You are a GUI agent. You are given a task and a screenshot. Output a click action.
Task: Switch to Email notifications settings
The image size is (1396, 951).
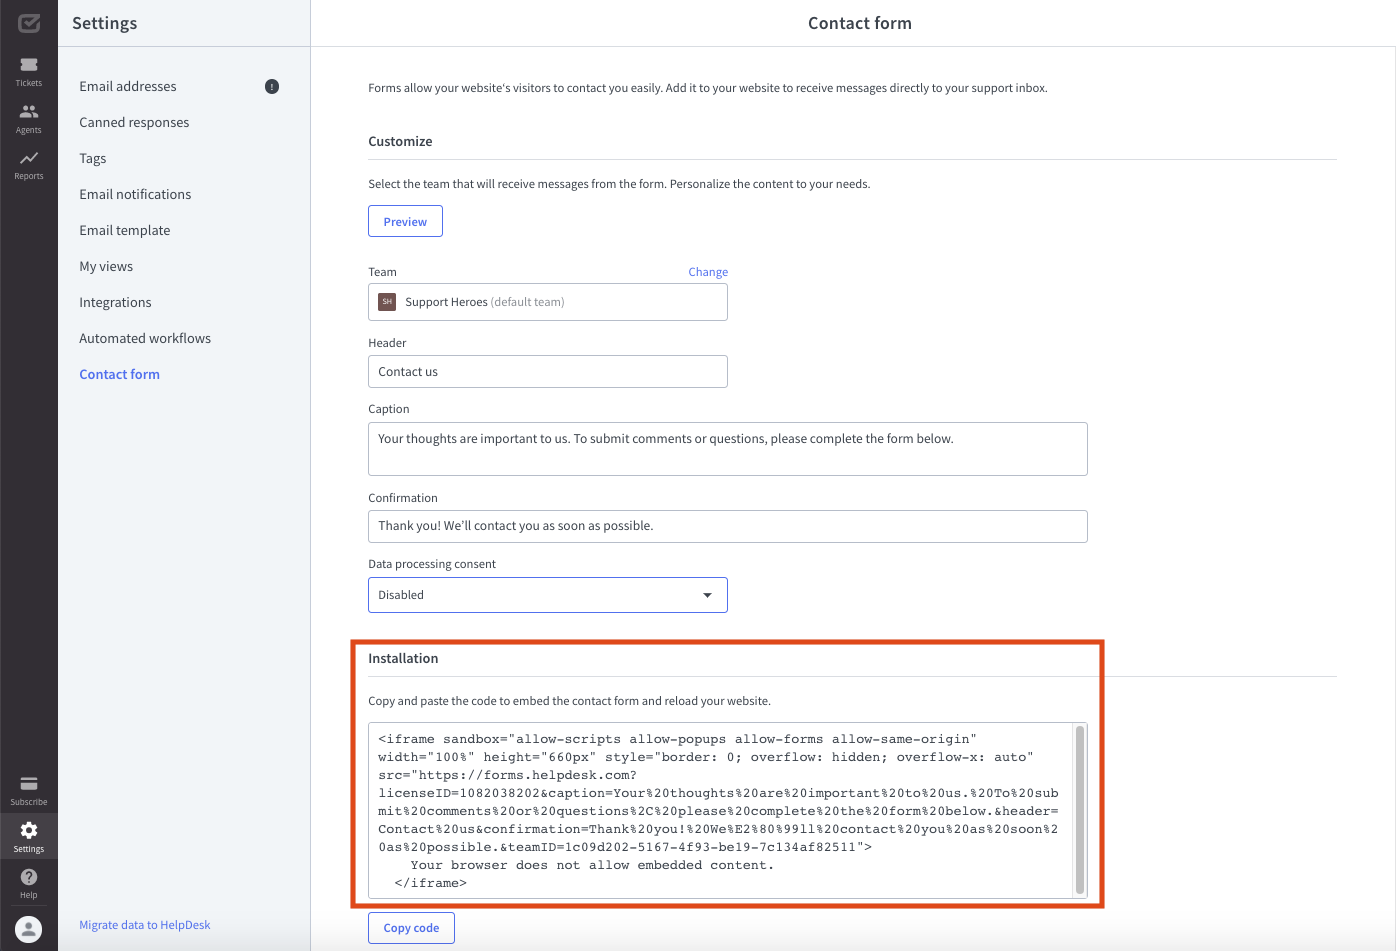[135, 193]
